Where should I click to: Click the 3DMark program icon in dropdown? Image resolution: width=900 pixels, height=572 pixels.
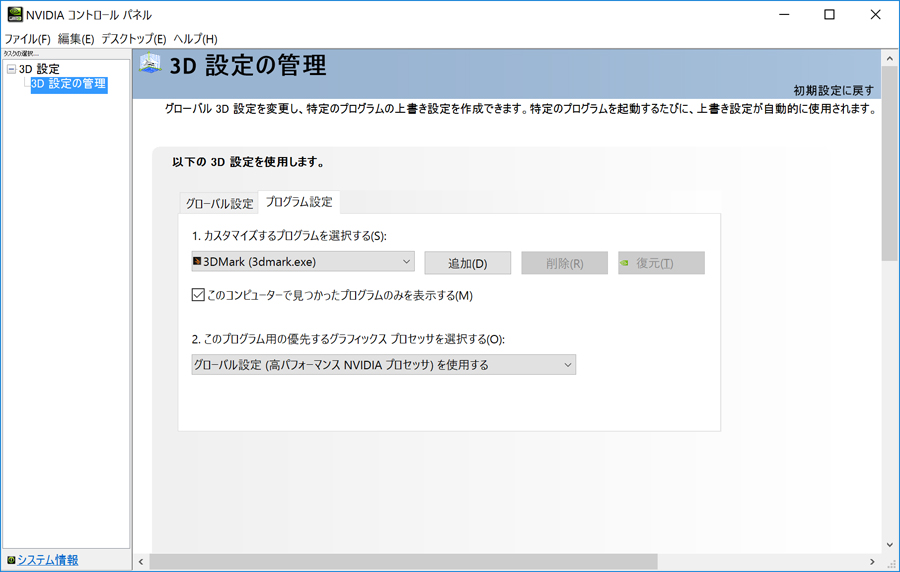tap(197, 262)
